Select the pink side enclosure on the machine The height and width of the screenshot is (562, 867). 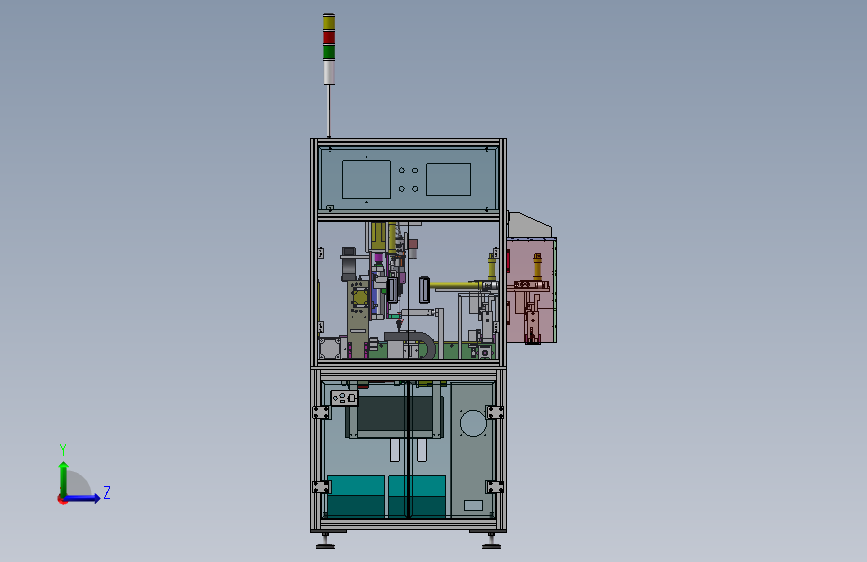(531, 290)
